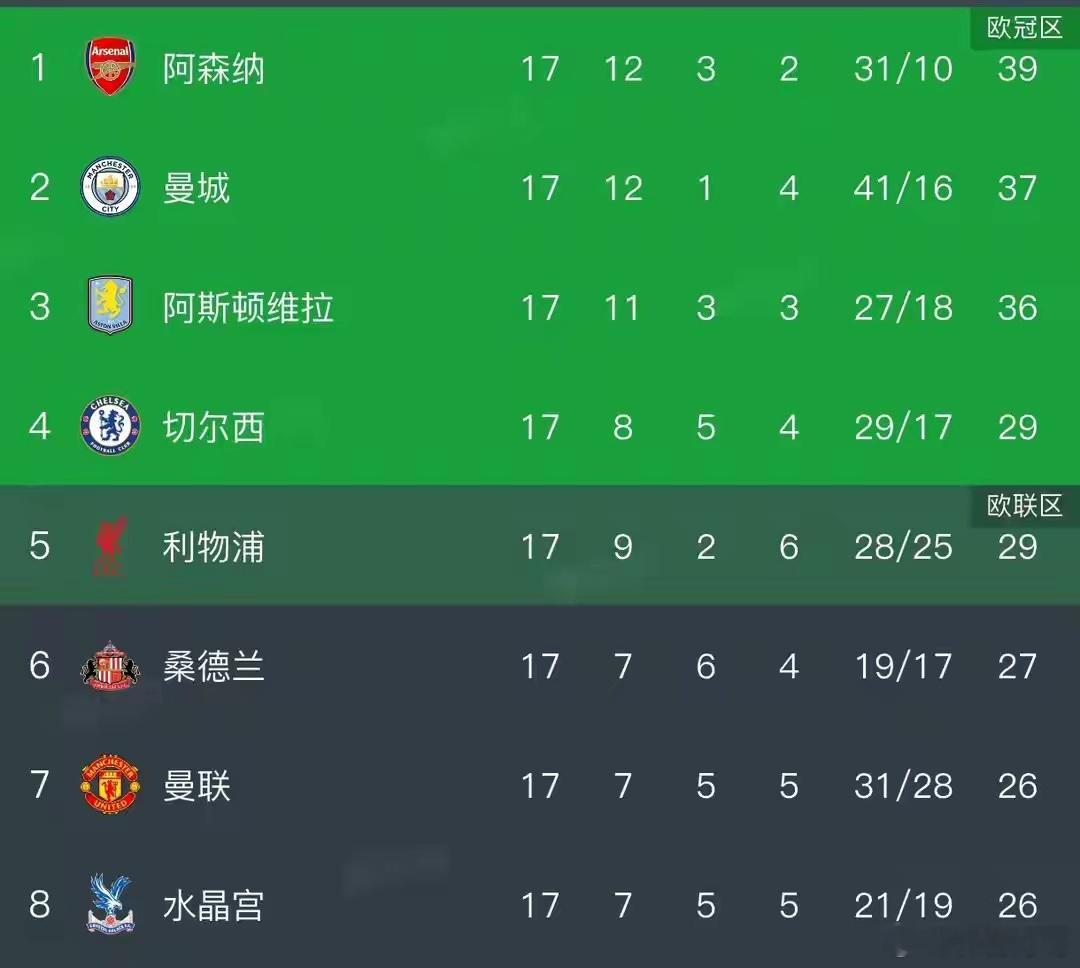Viewport: 1080px width, 968px height.
Task: Click rank number 1 in the table
Action: [40, 68]
